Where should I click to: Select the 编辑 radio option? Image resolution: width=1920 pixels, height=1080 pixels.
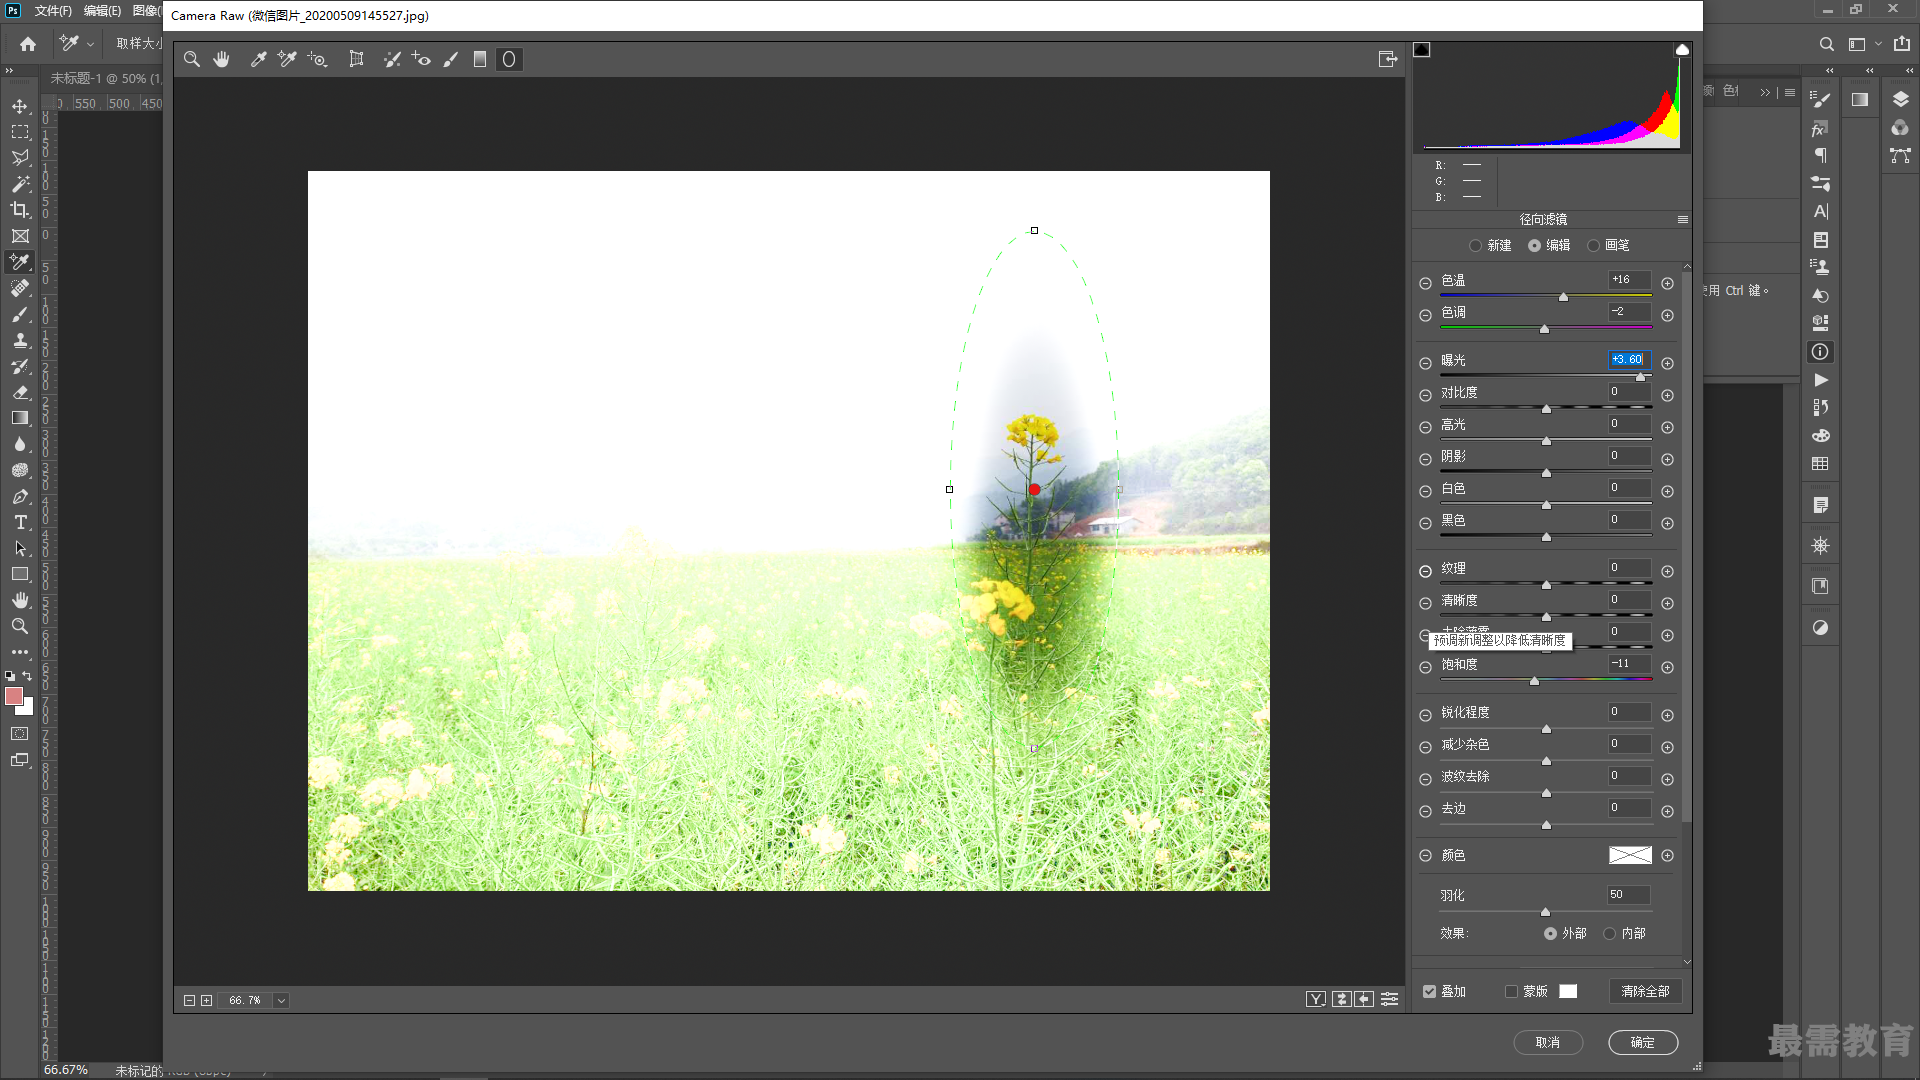point(1534,246)
